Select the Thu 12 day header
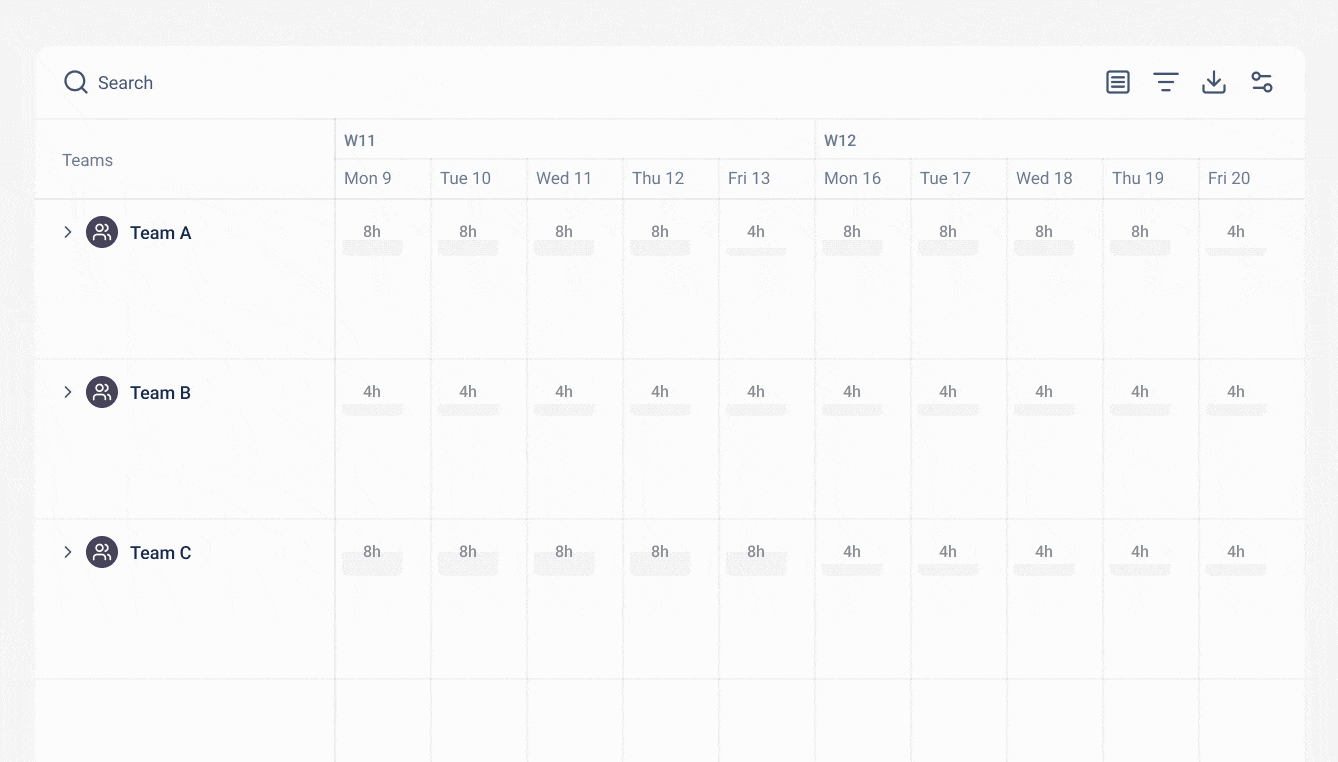Image resolution: width=1338 pixels, height=762 pixels. click(x=658, y=178)
